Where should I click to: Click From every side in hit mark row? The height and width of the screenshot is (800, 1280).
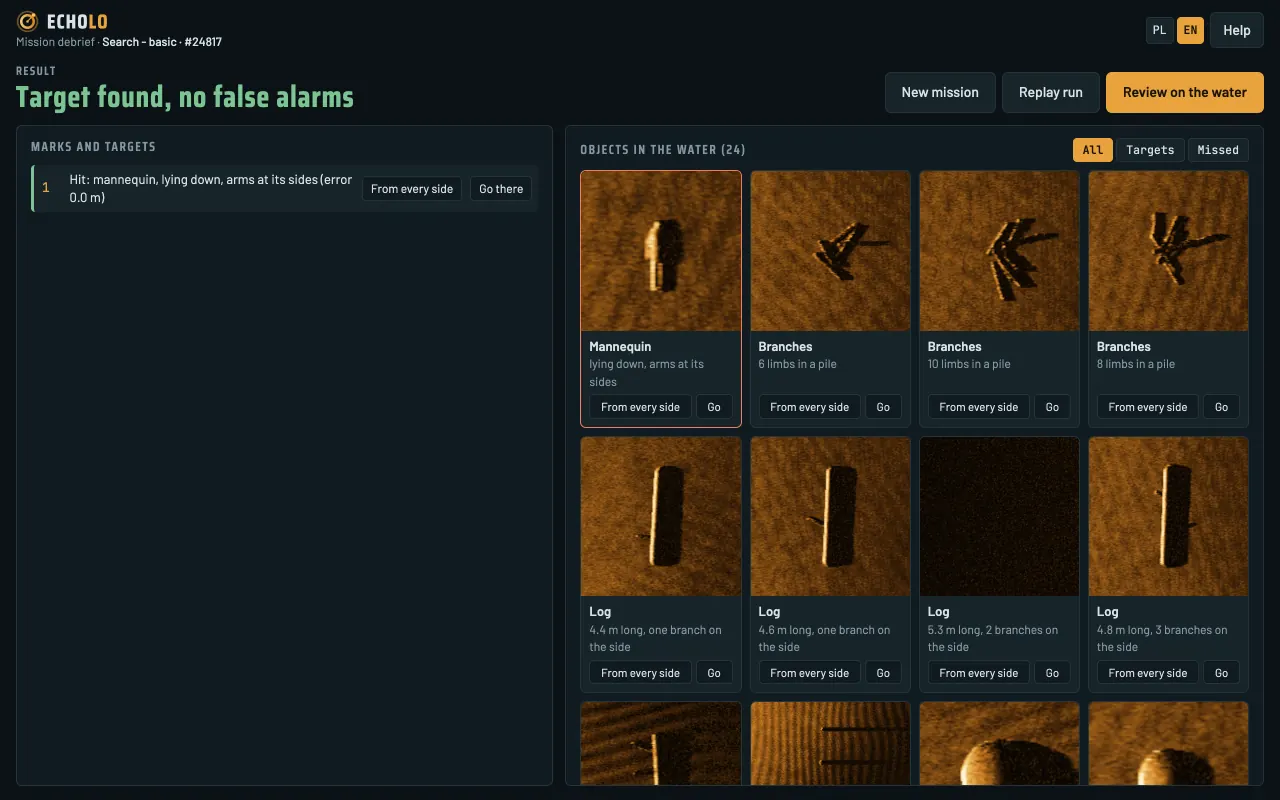click(412, 189)
